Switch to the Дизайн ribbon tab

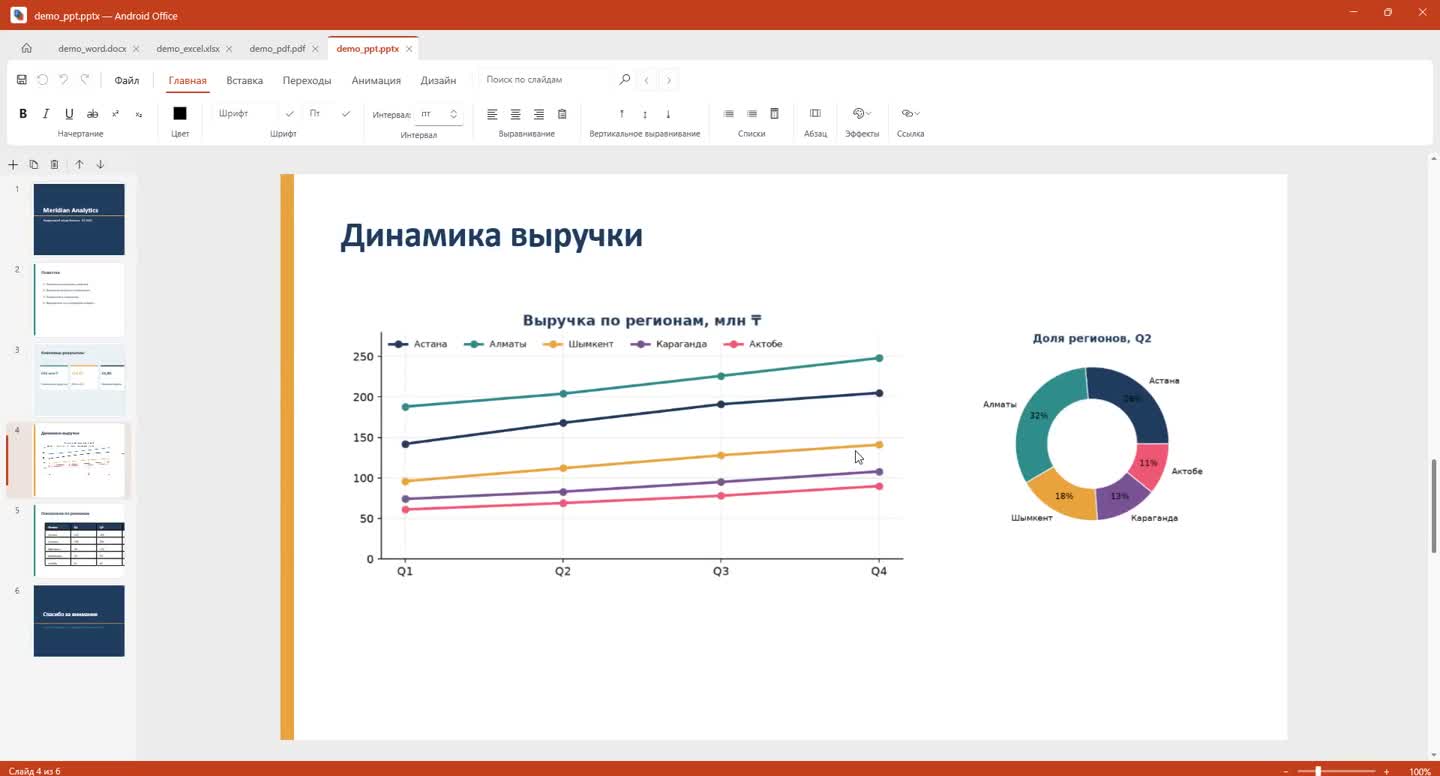coord(438,80)
